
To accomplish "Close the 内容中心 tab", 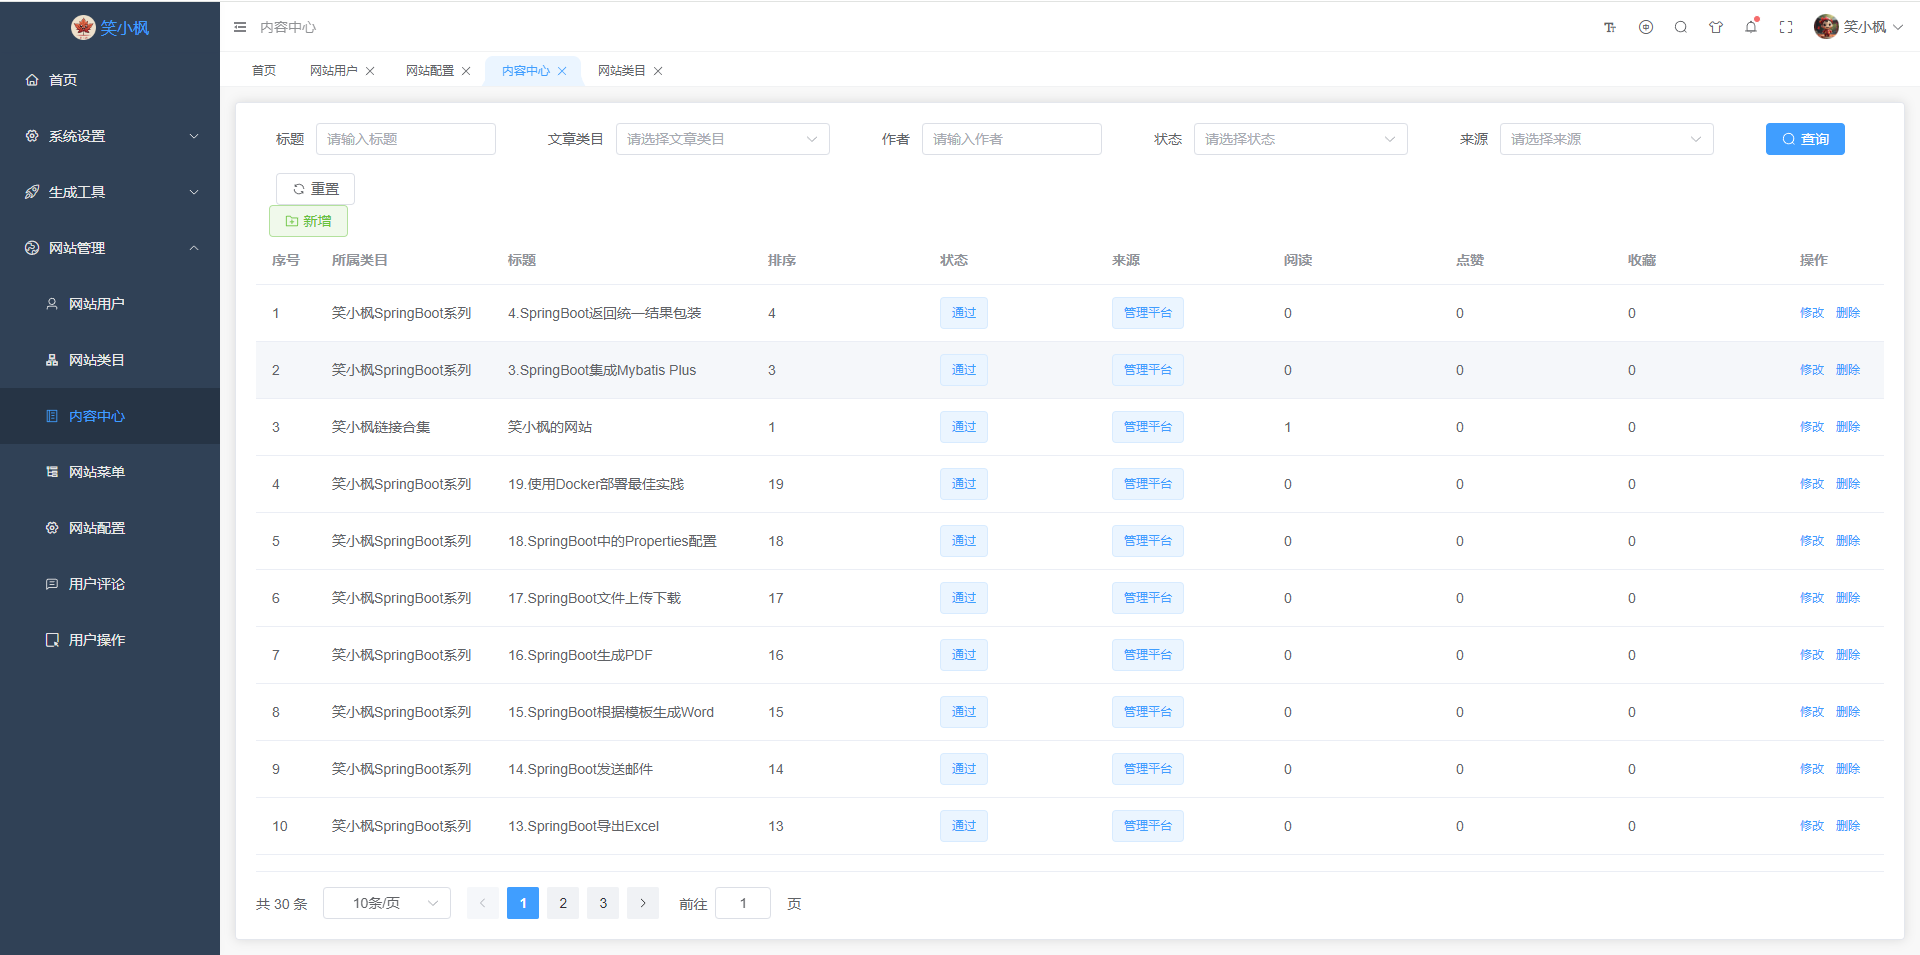I will [562, 71].
